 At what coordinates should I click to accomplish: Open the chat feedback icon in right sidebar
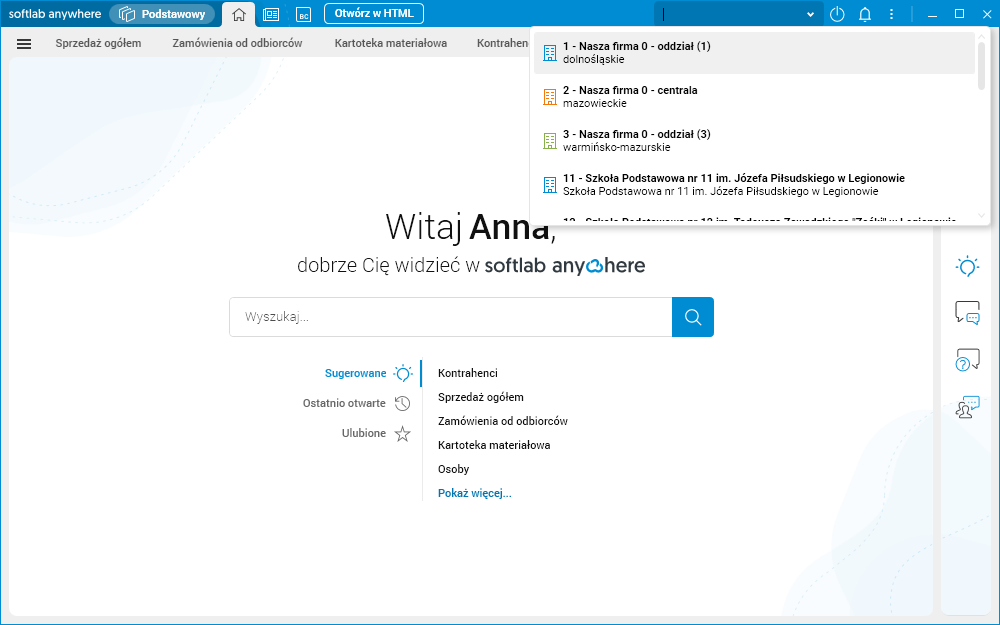(x=966, y=313)
